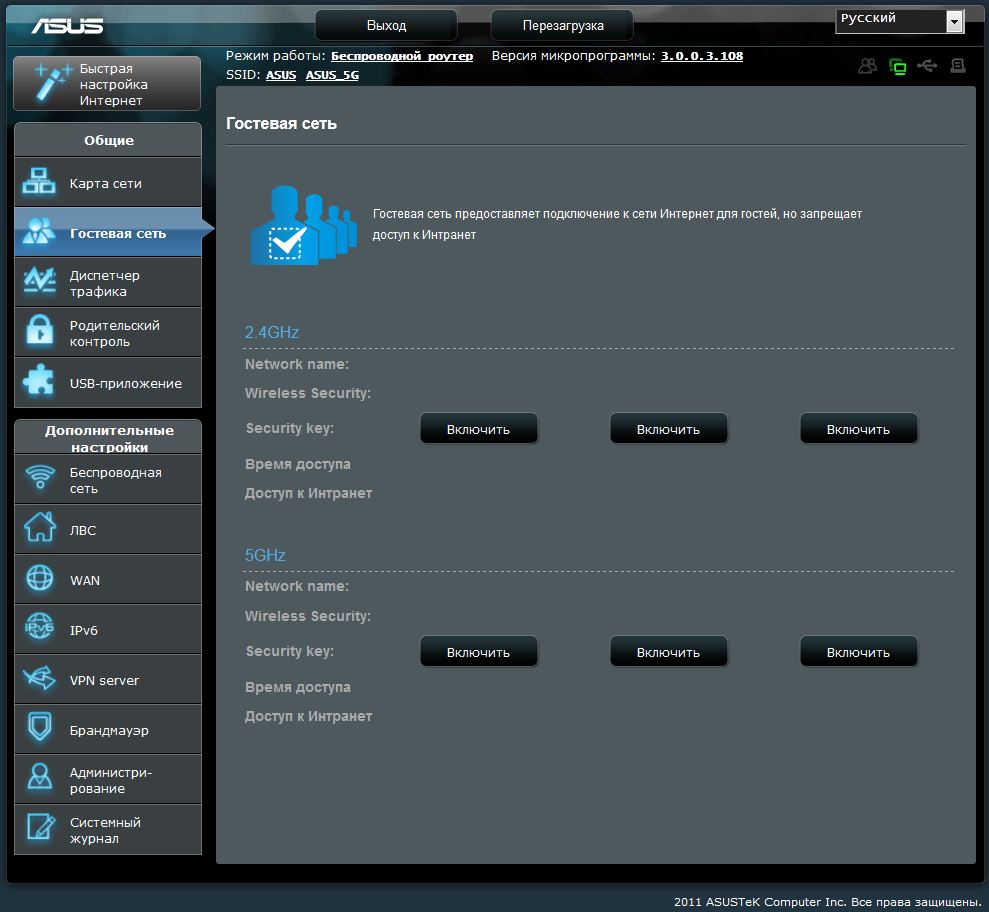The height and width of the screenshot is (912, 989).
Task: Click the 5GHz section heading
Action: click(265, 555)
